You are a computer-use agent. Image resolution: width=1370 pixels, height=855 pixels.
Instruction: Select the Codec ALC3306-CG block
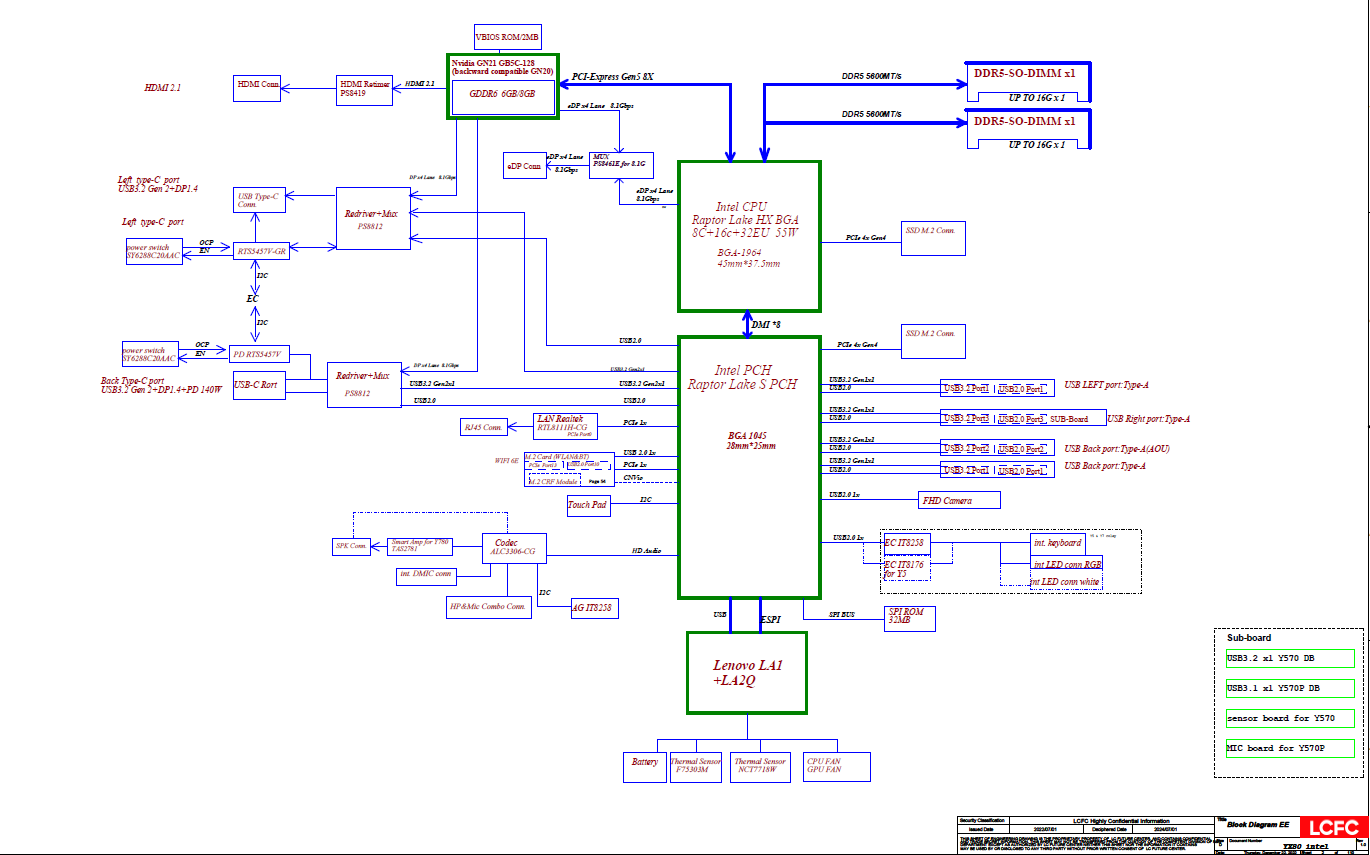point(514,548)
